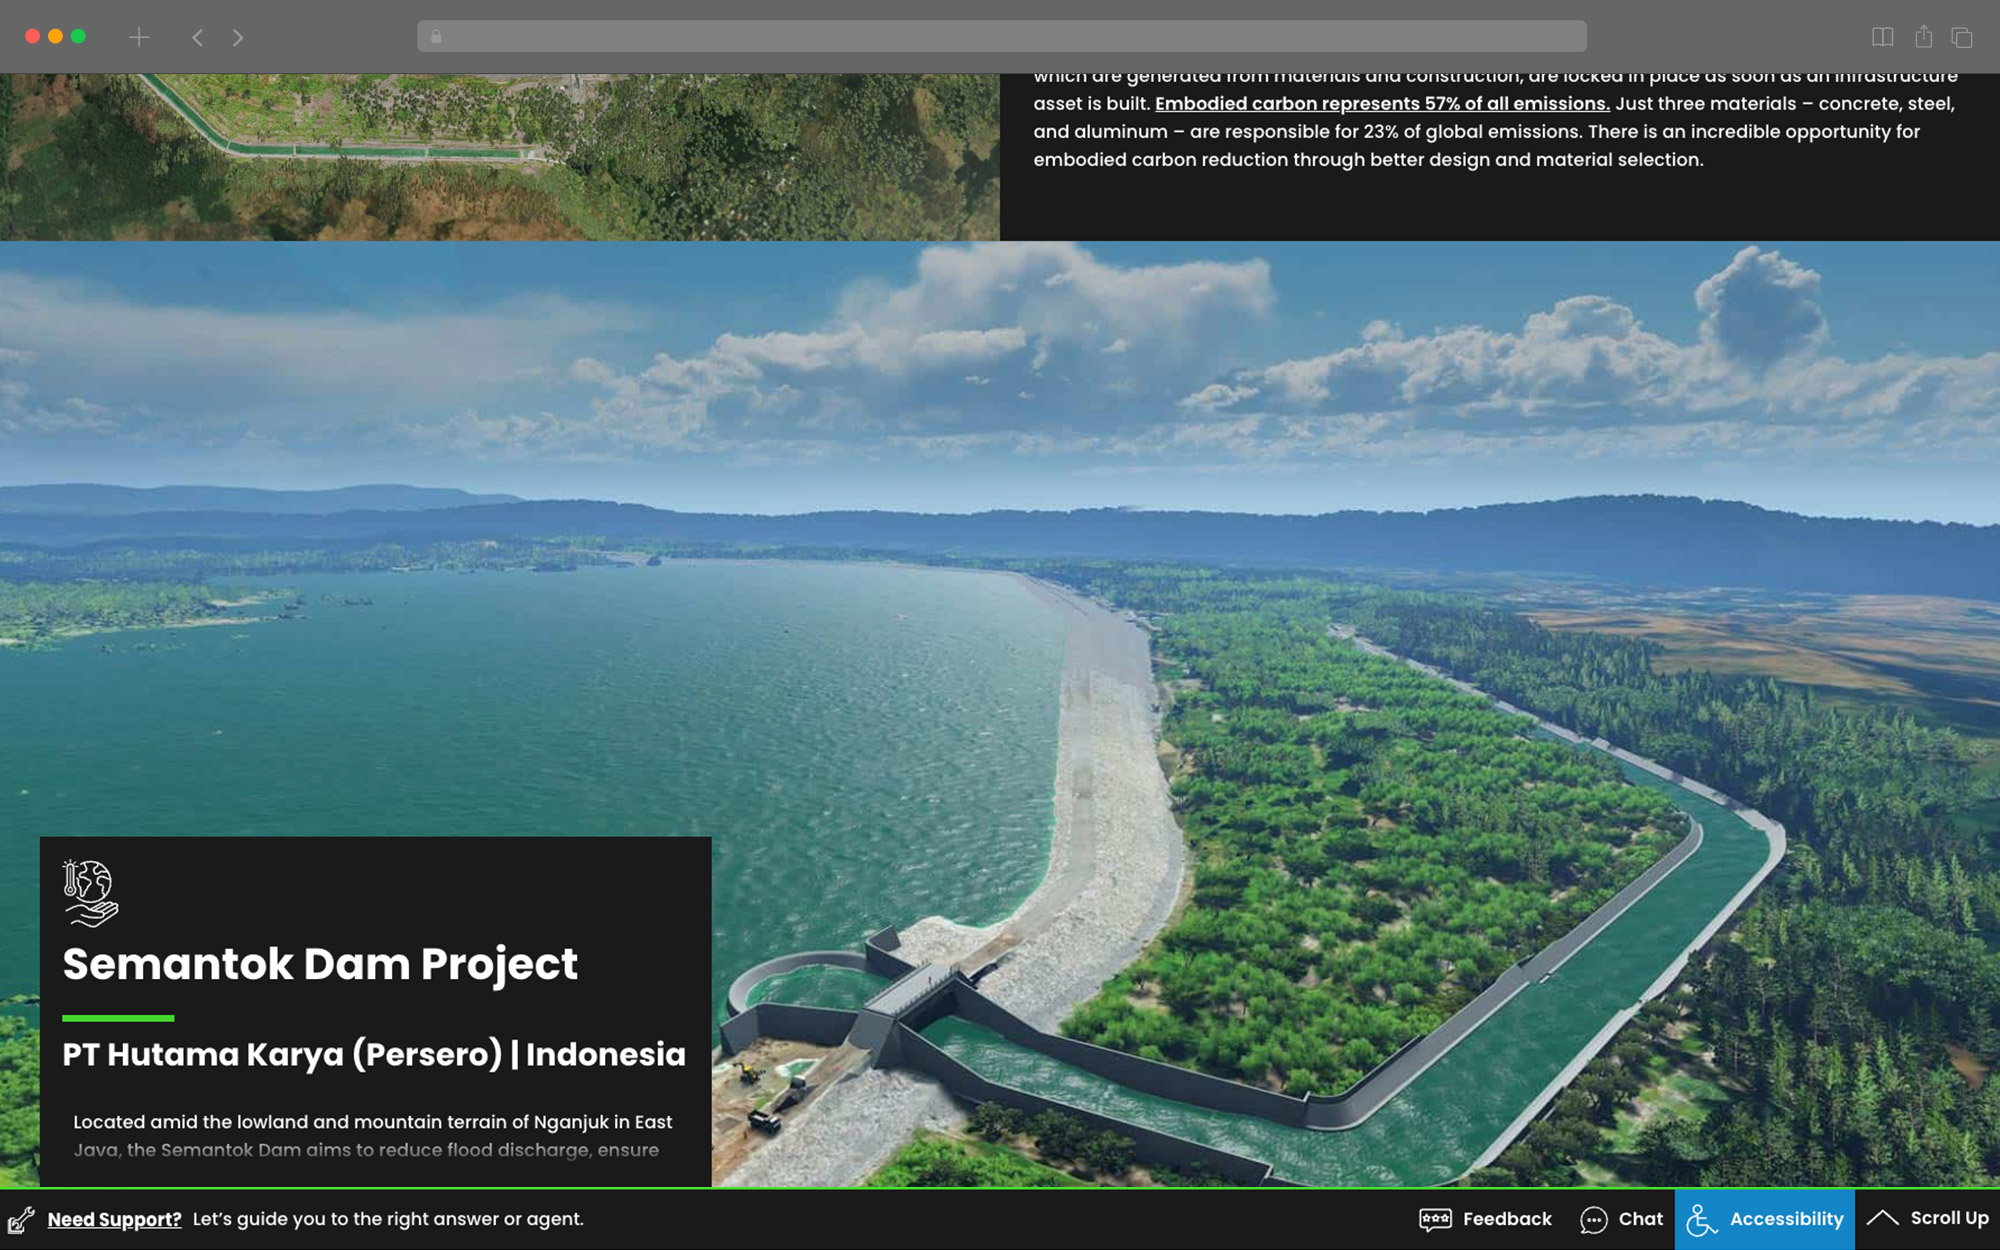The image size is (2000, 1250).
Task: Click the Feedback rating icon
Action: [x=1435, y=1219]
